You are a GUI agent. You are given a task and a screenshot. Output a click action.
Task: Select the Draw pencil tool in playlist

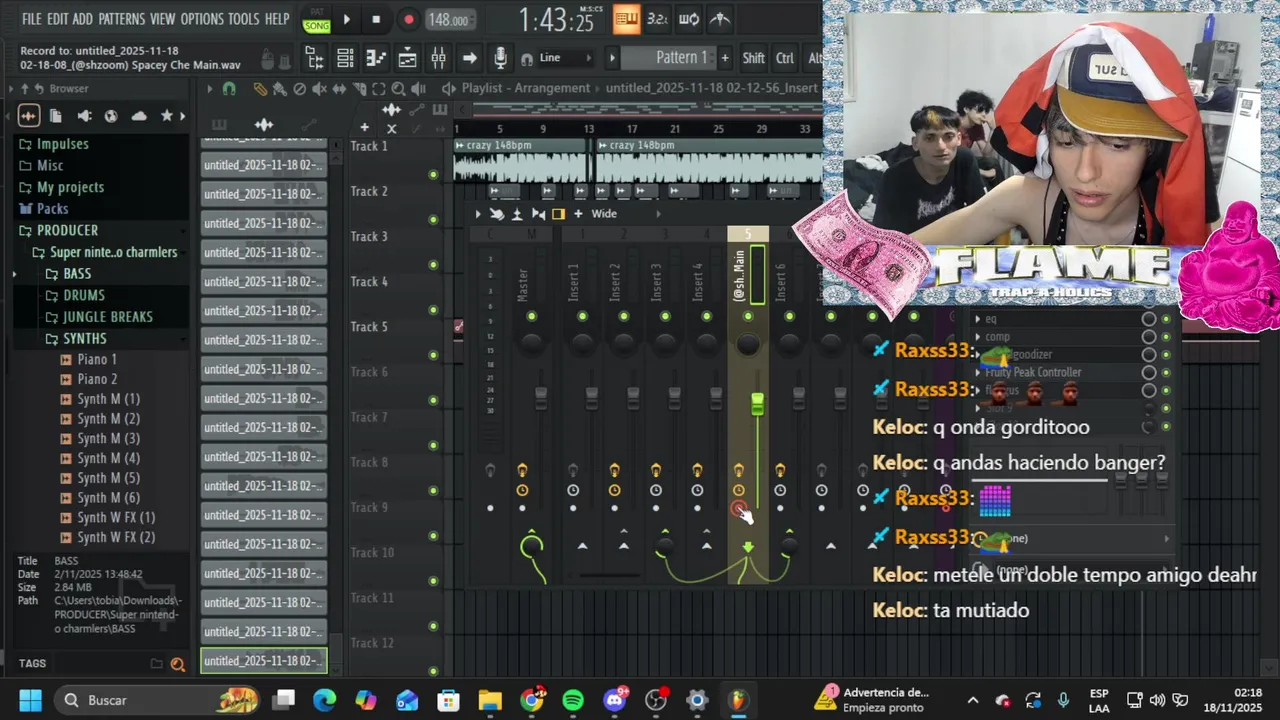tap(259, 88)
